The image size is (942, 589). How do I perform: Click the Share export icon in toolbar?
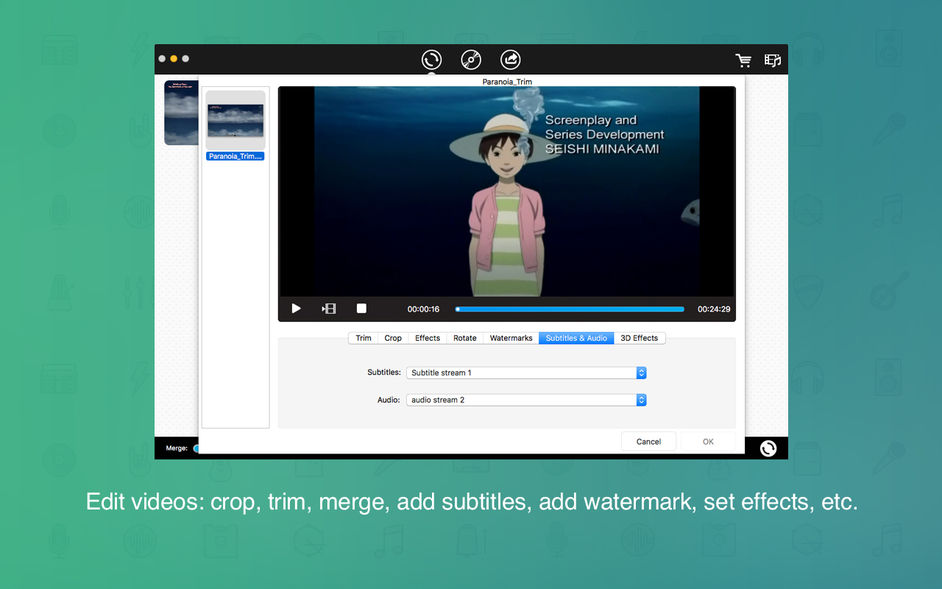511,60
